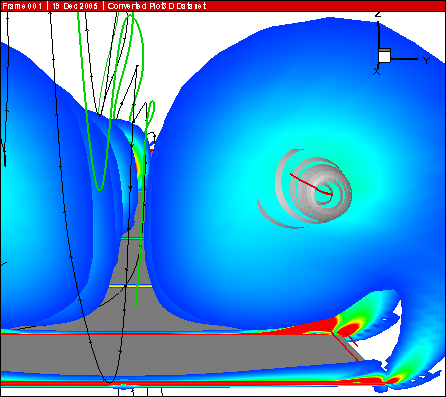
Task: Select the 19 Dec 2005 date text
Action: click(75, 6)
